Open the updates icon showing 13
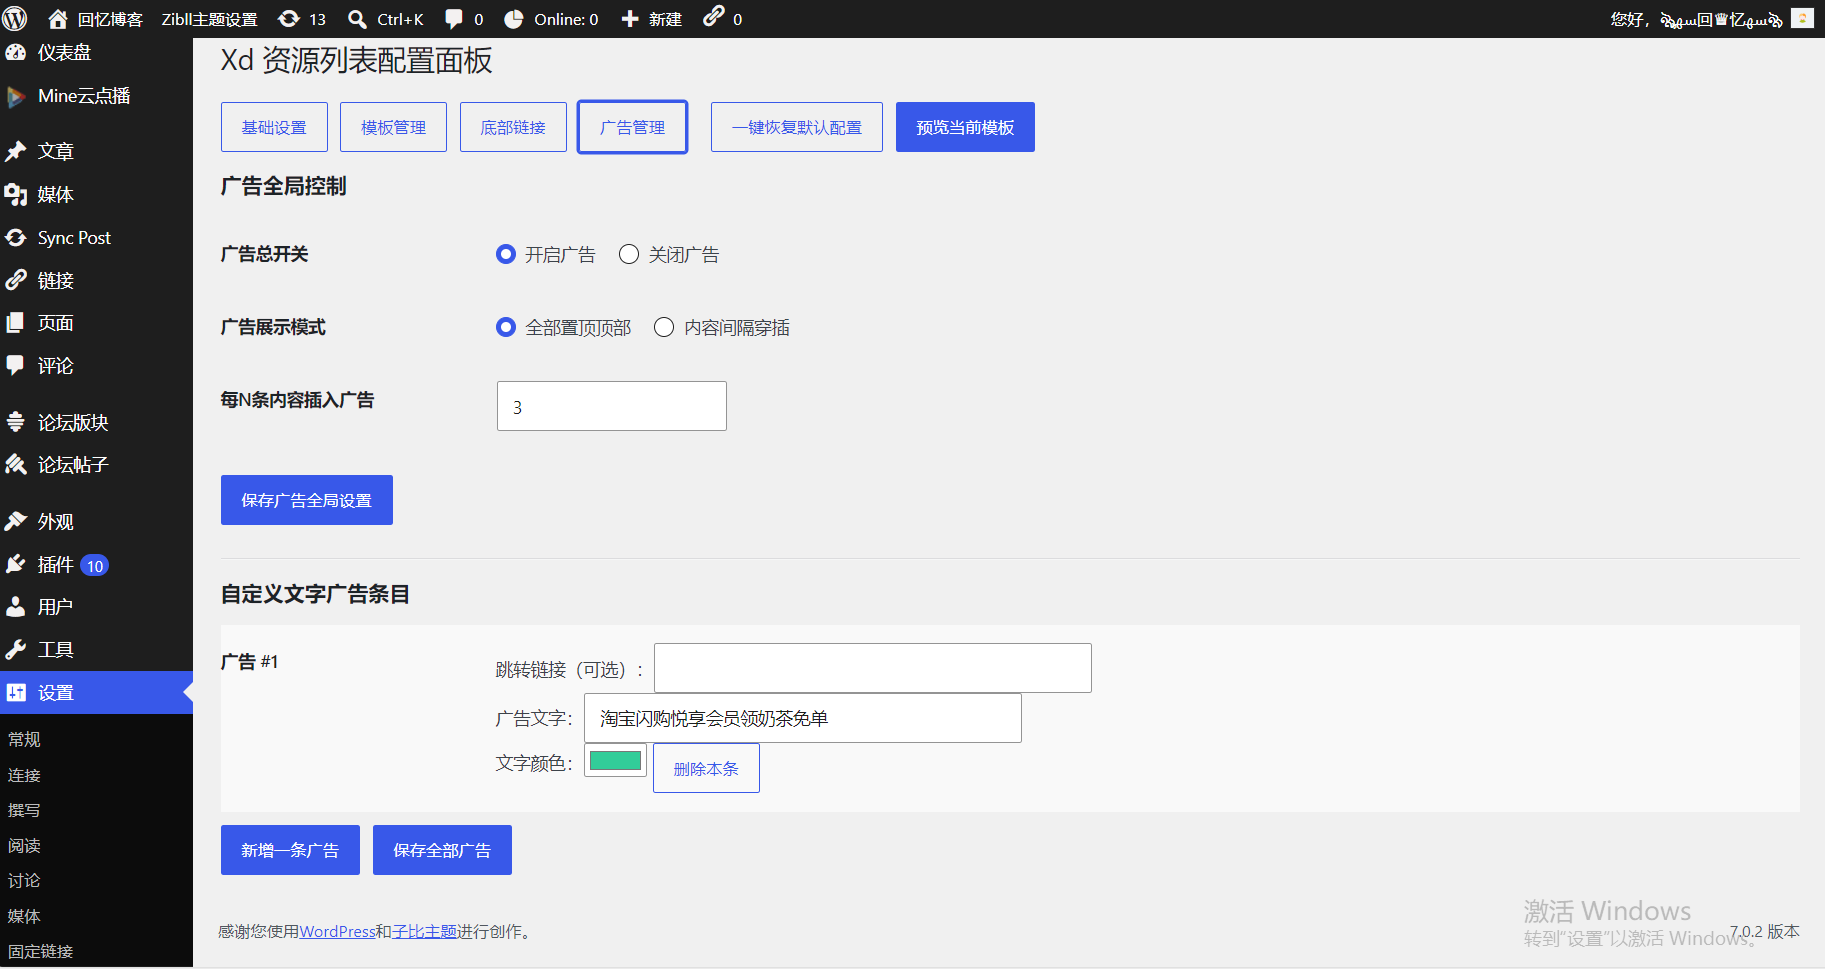This screenshot has width=1825, height=969. [302, 19]
